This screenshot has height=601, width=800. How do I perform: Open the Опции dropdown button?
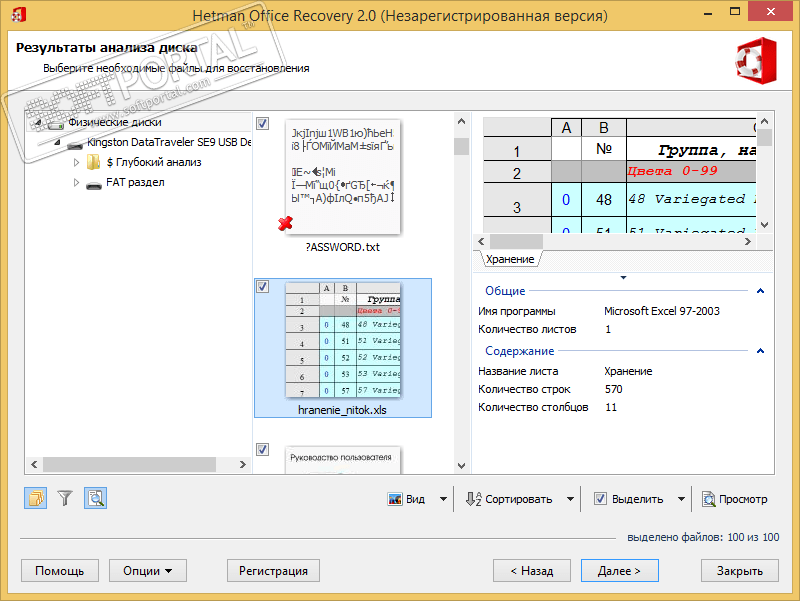147,570
